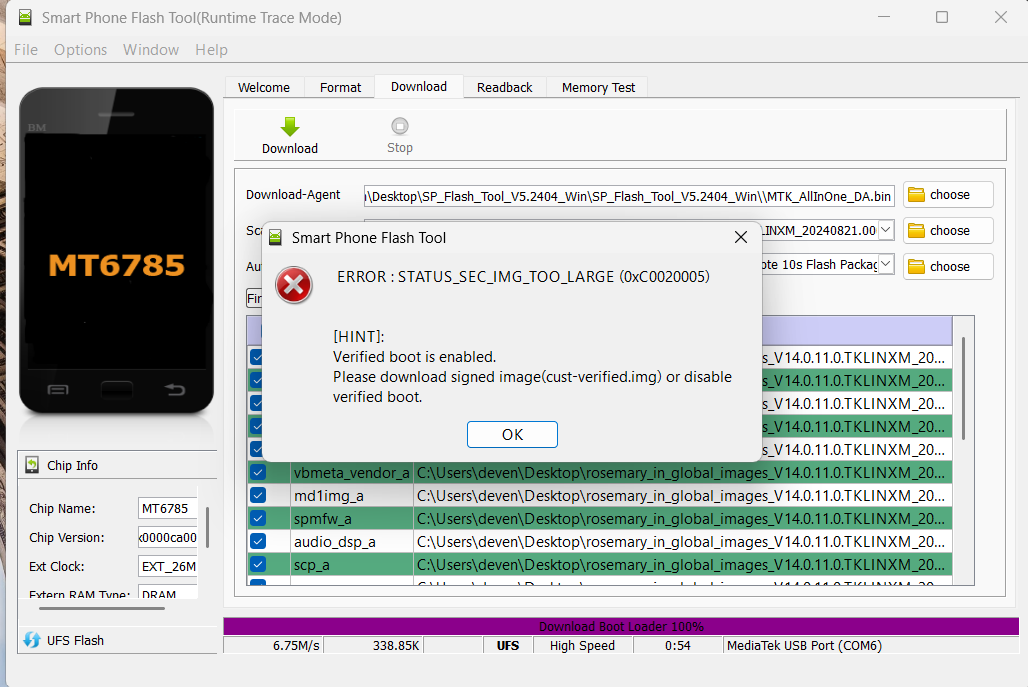Click the partition list vertical scrollbar
The width and height of the screenshot is (1028, 687).
[x=963, y=388]
